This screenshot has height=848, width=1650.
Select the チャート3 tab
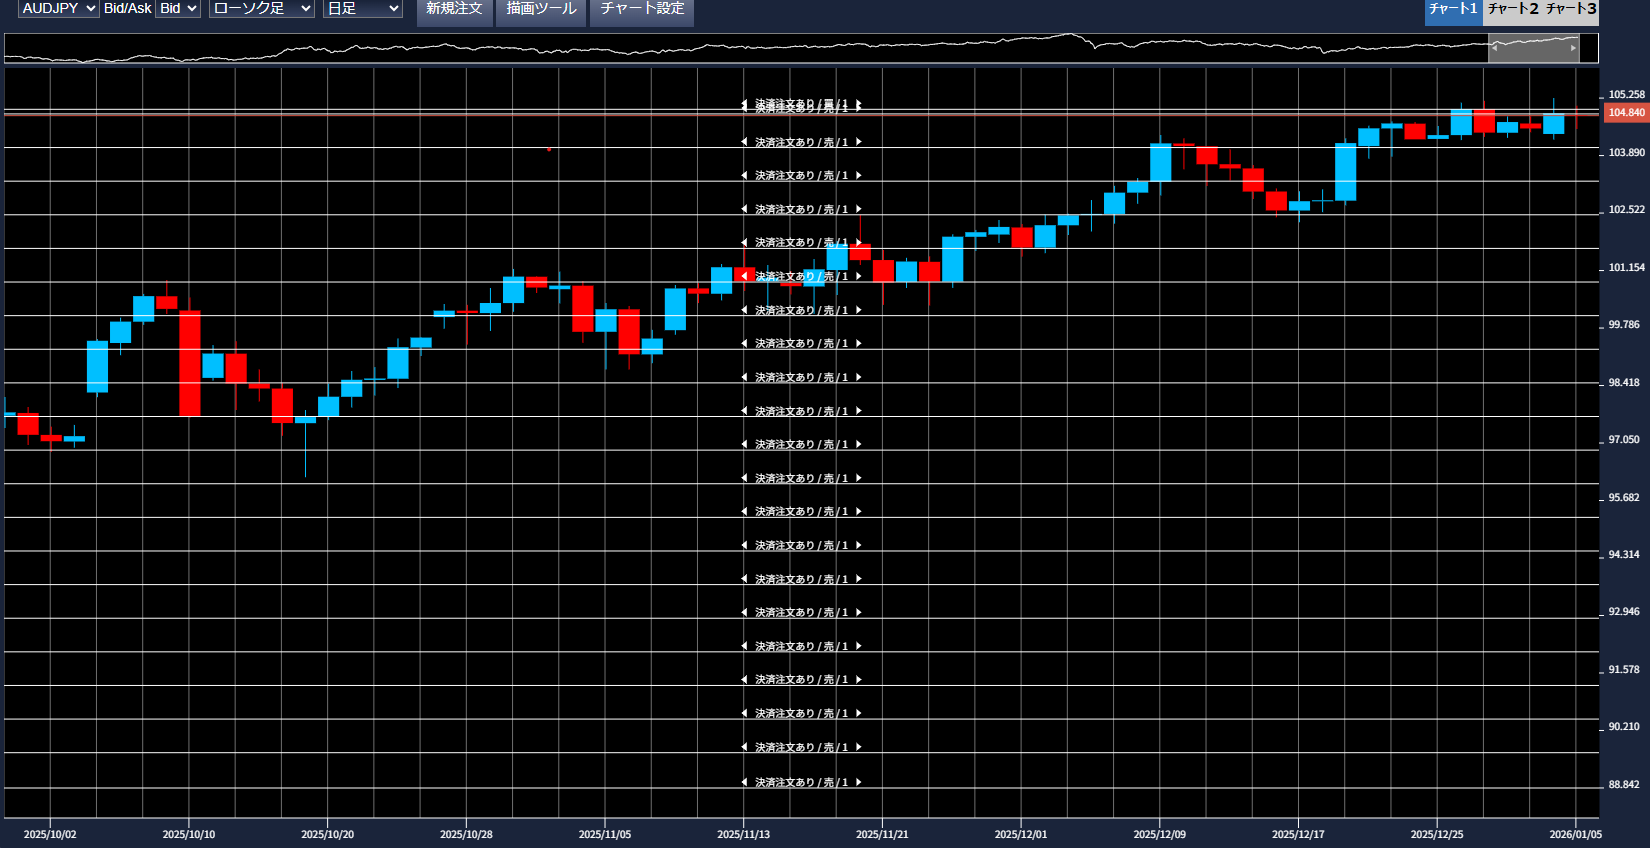click(x=1571, y=9)
